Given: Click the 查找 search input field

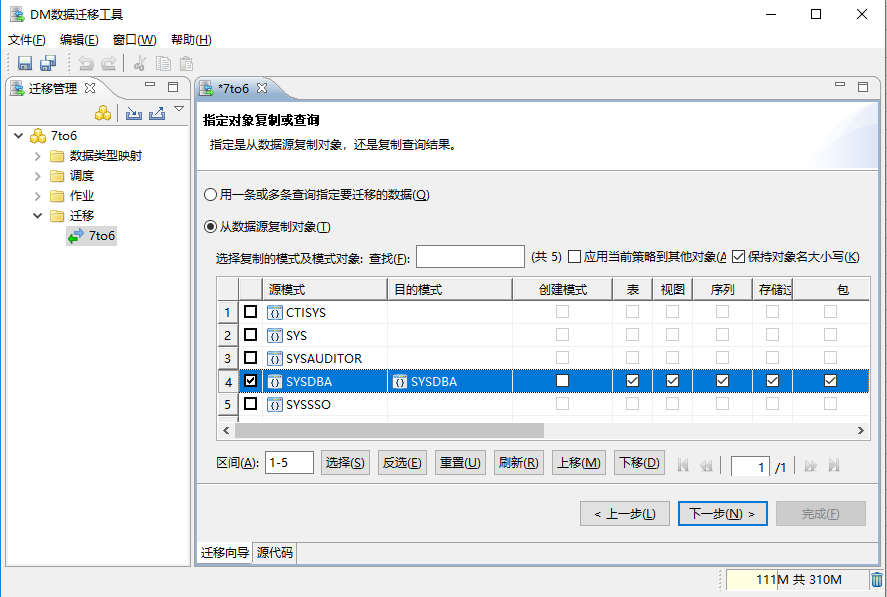Looking at the screenshot, I should coord(470,255).
